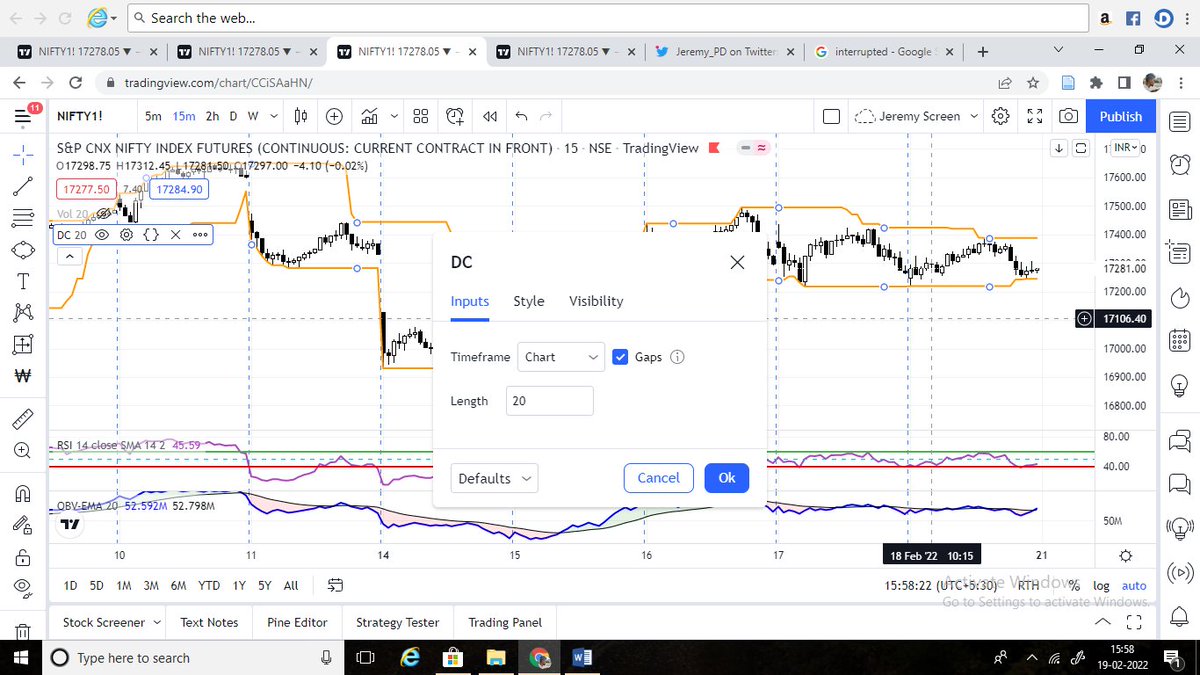Select the crosshair cursor tool
This screenshot has height=675, width=1200.
pos(24,153)
